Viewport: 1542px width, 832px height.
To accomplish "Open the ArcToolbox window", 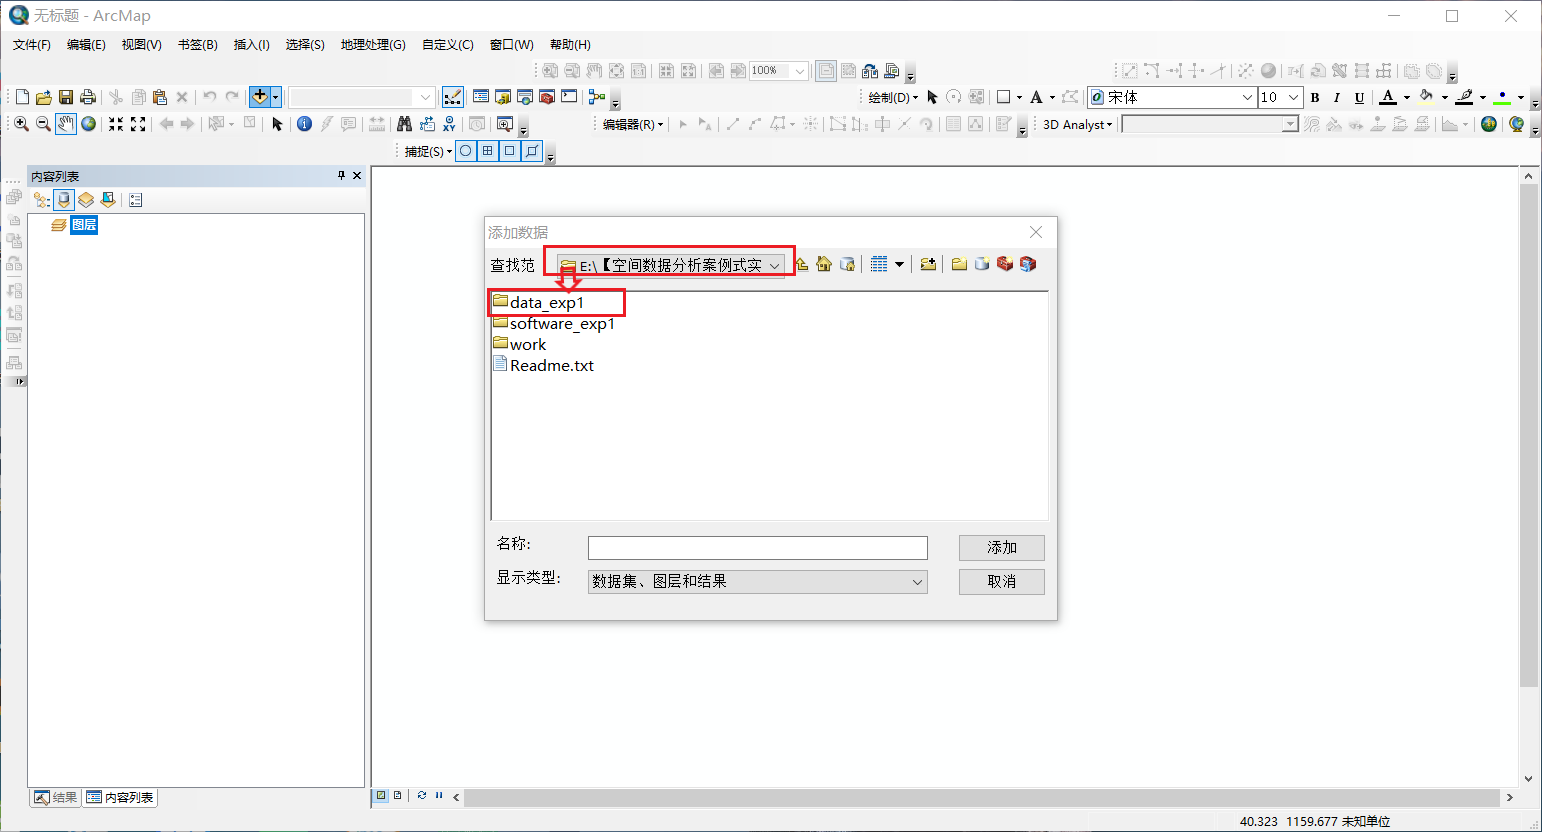I will coord(547,97).
